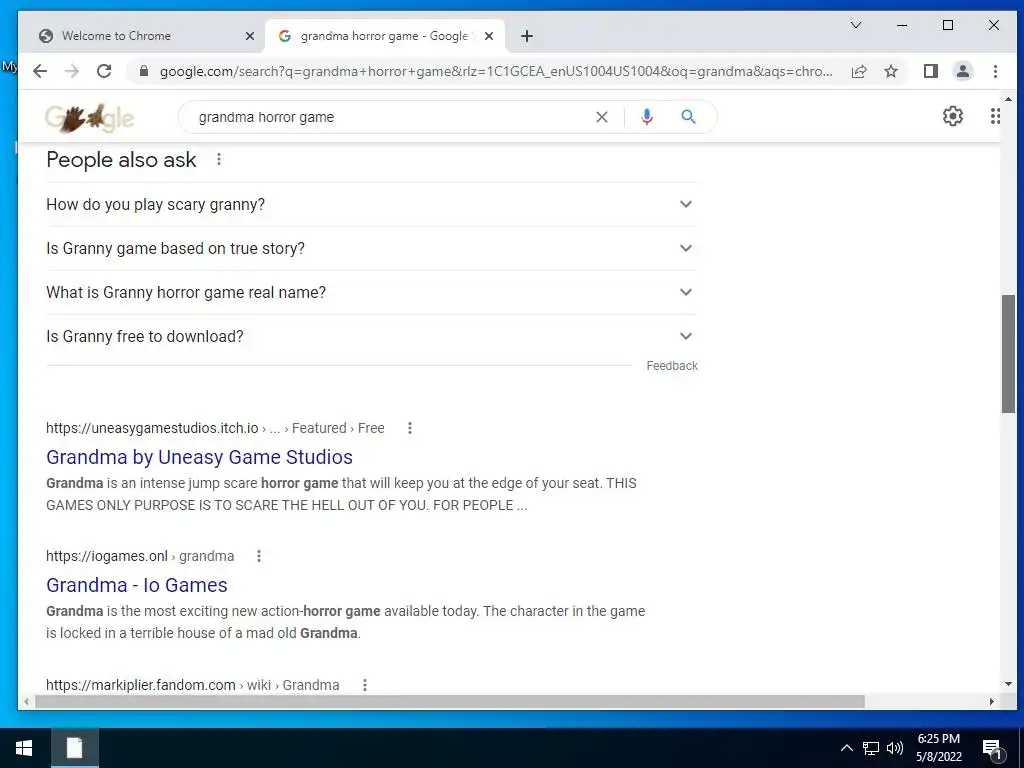Viewport: 1024px width, 768px height.
Task: Click the horizontal scrollbar thumb
Action: (x=450, y=701)
